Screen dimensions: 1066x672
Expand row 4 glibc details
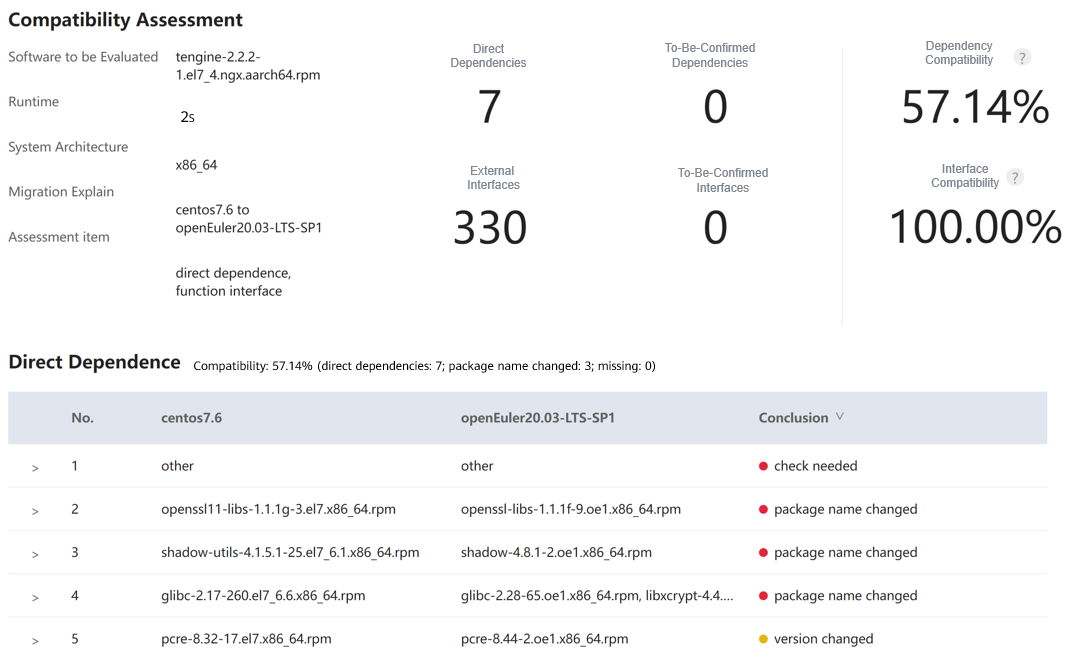coord(35,597)
